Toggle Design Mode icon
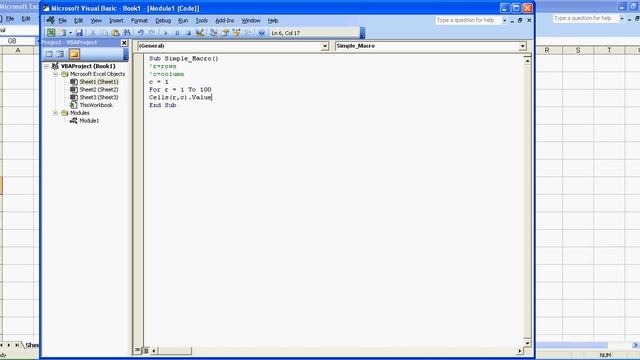 click(x=200, y=33)
